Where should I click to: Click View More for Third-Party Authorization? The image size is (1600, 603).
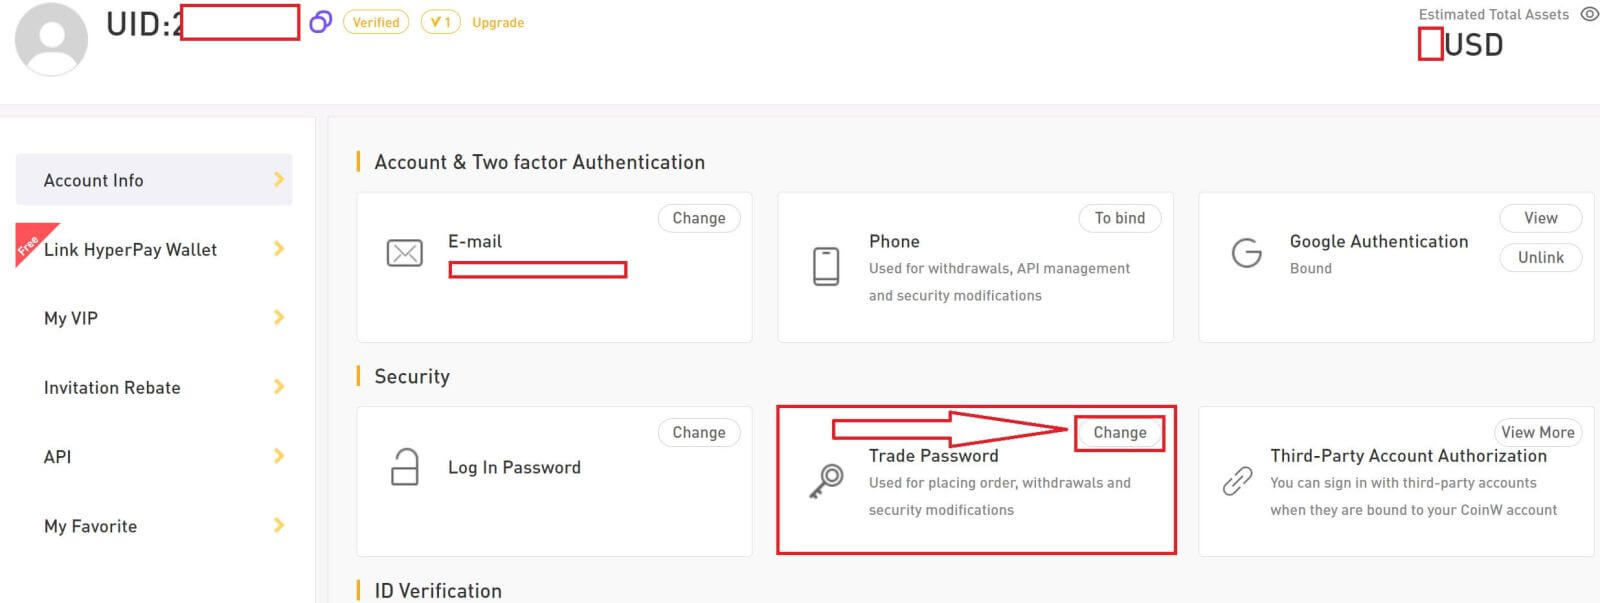click(1538, 432)
